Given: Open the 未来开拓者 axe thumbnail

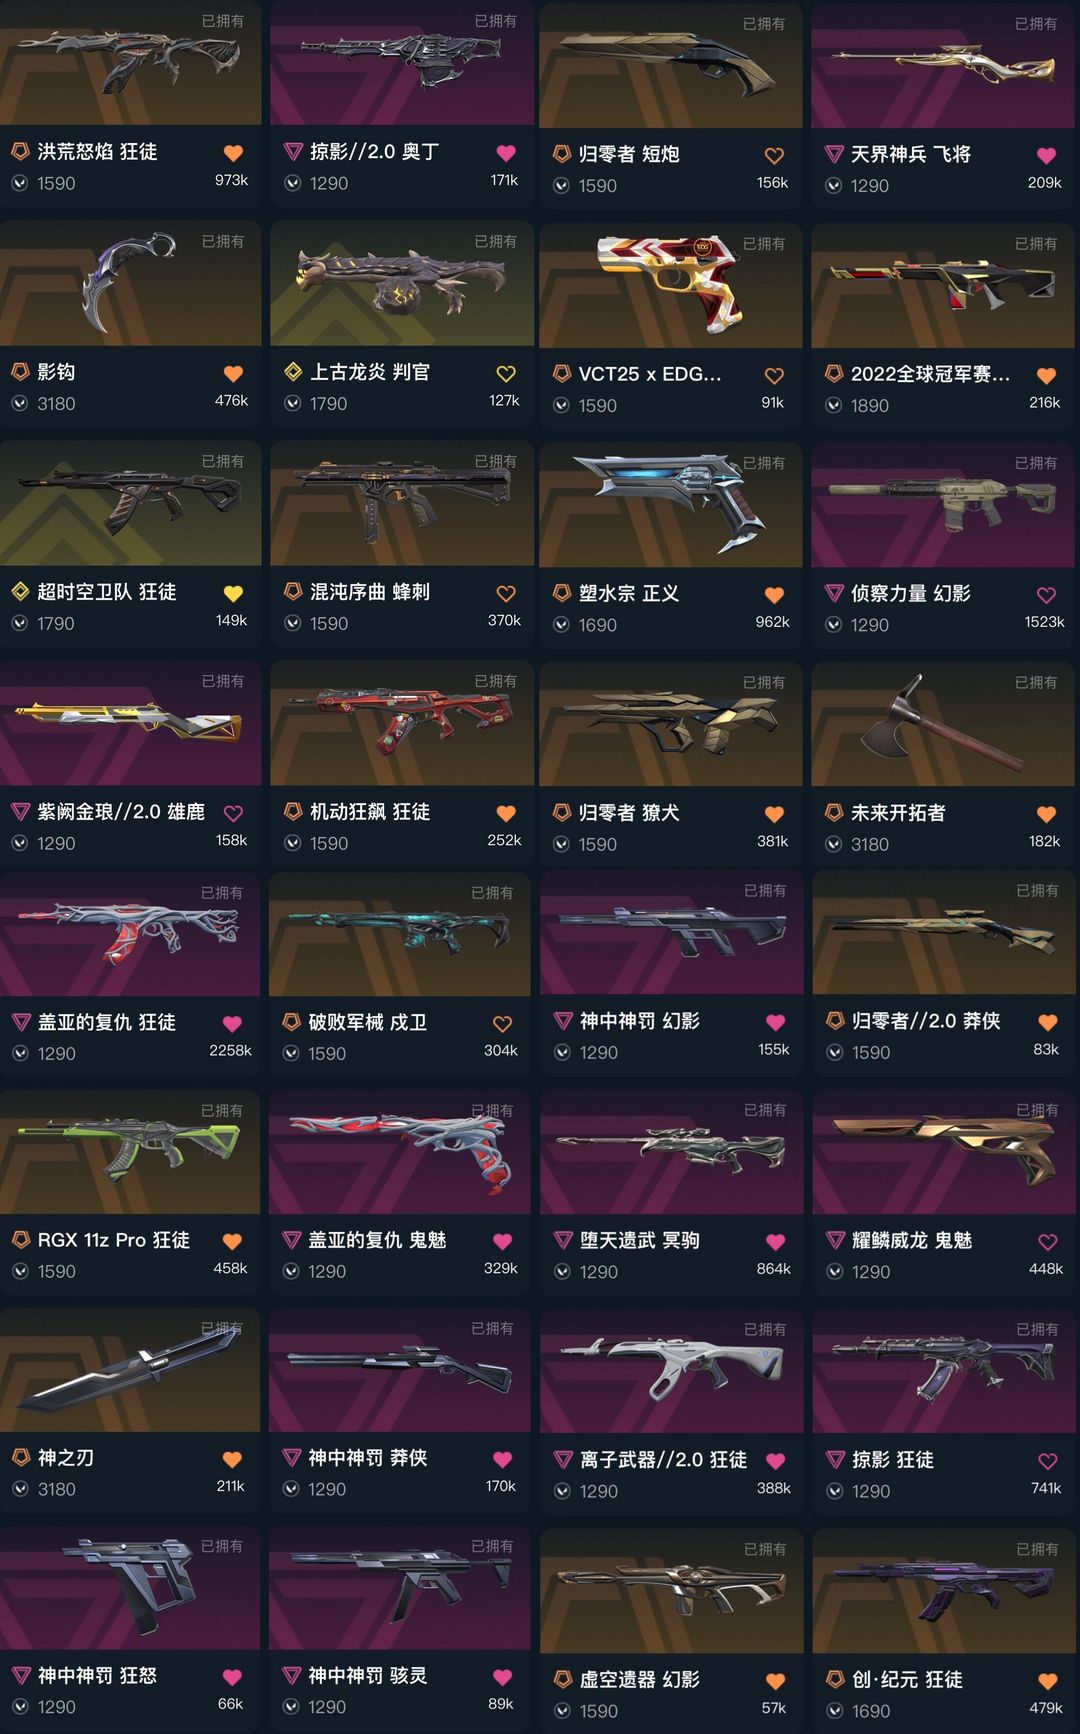Looking at the screenshot, I should click(943, 724).
